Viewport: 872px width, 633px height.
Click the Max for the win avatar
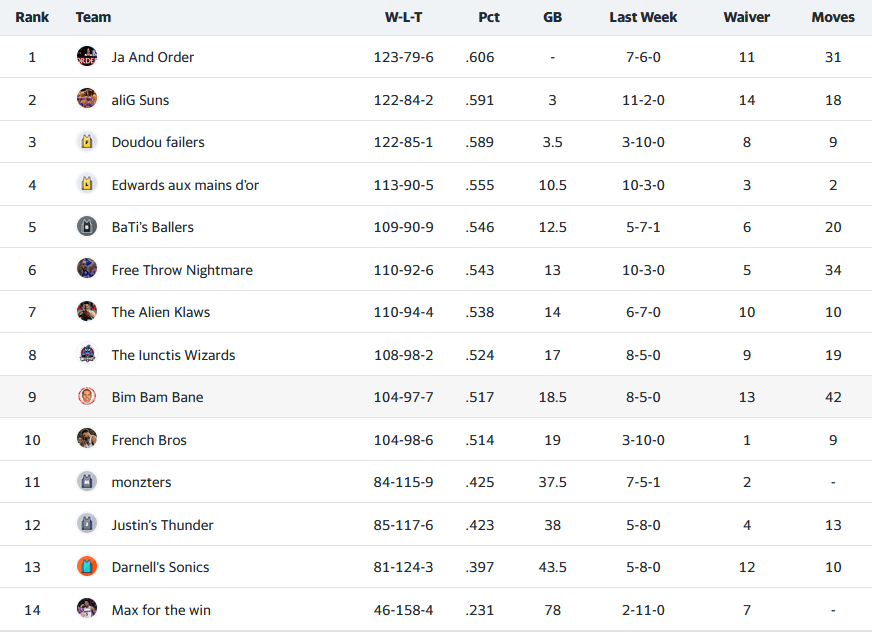coord(87,609)
